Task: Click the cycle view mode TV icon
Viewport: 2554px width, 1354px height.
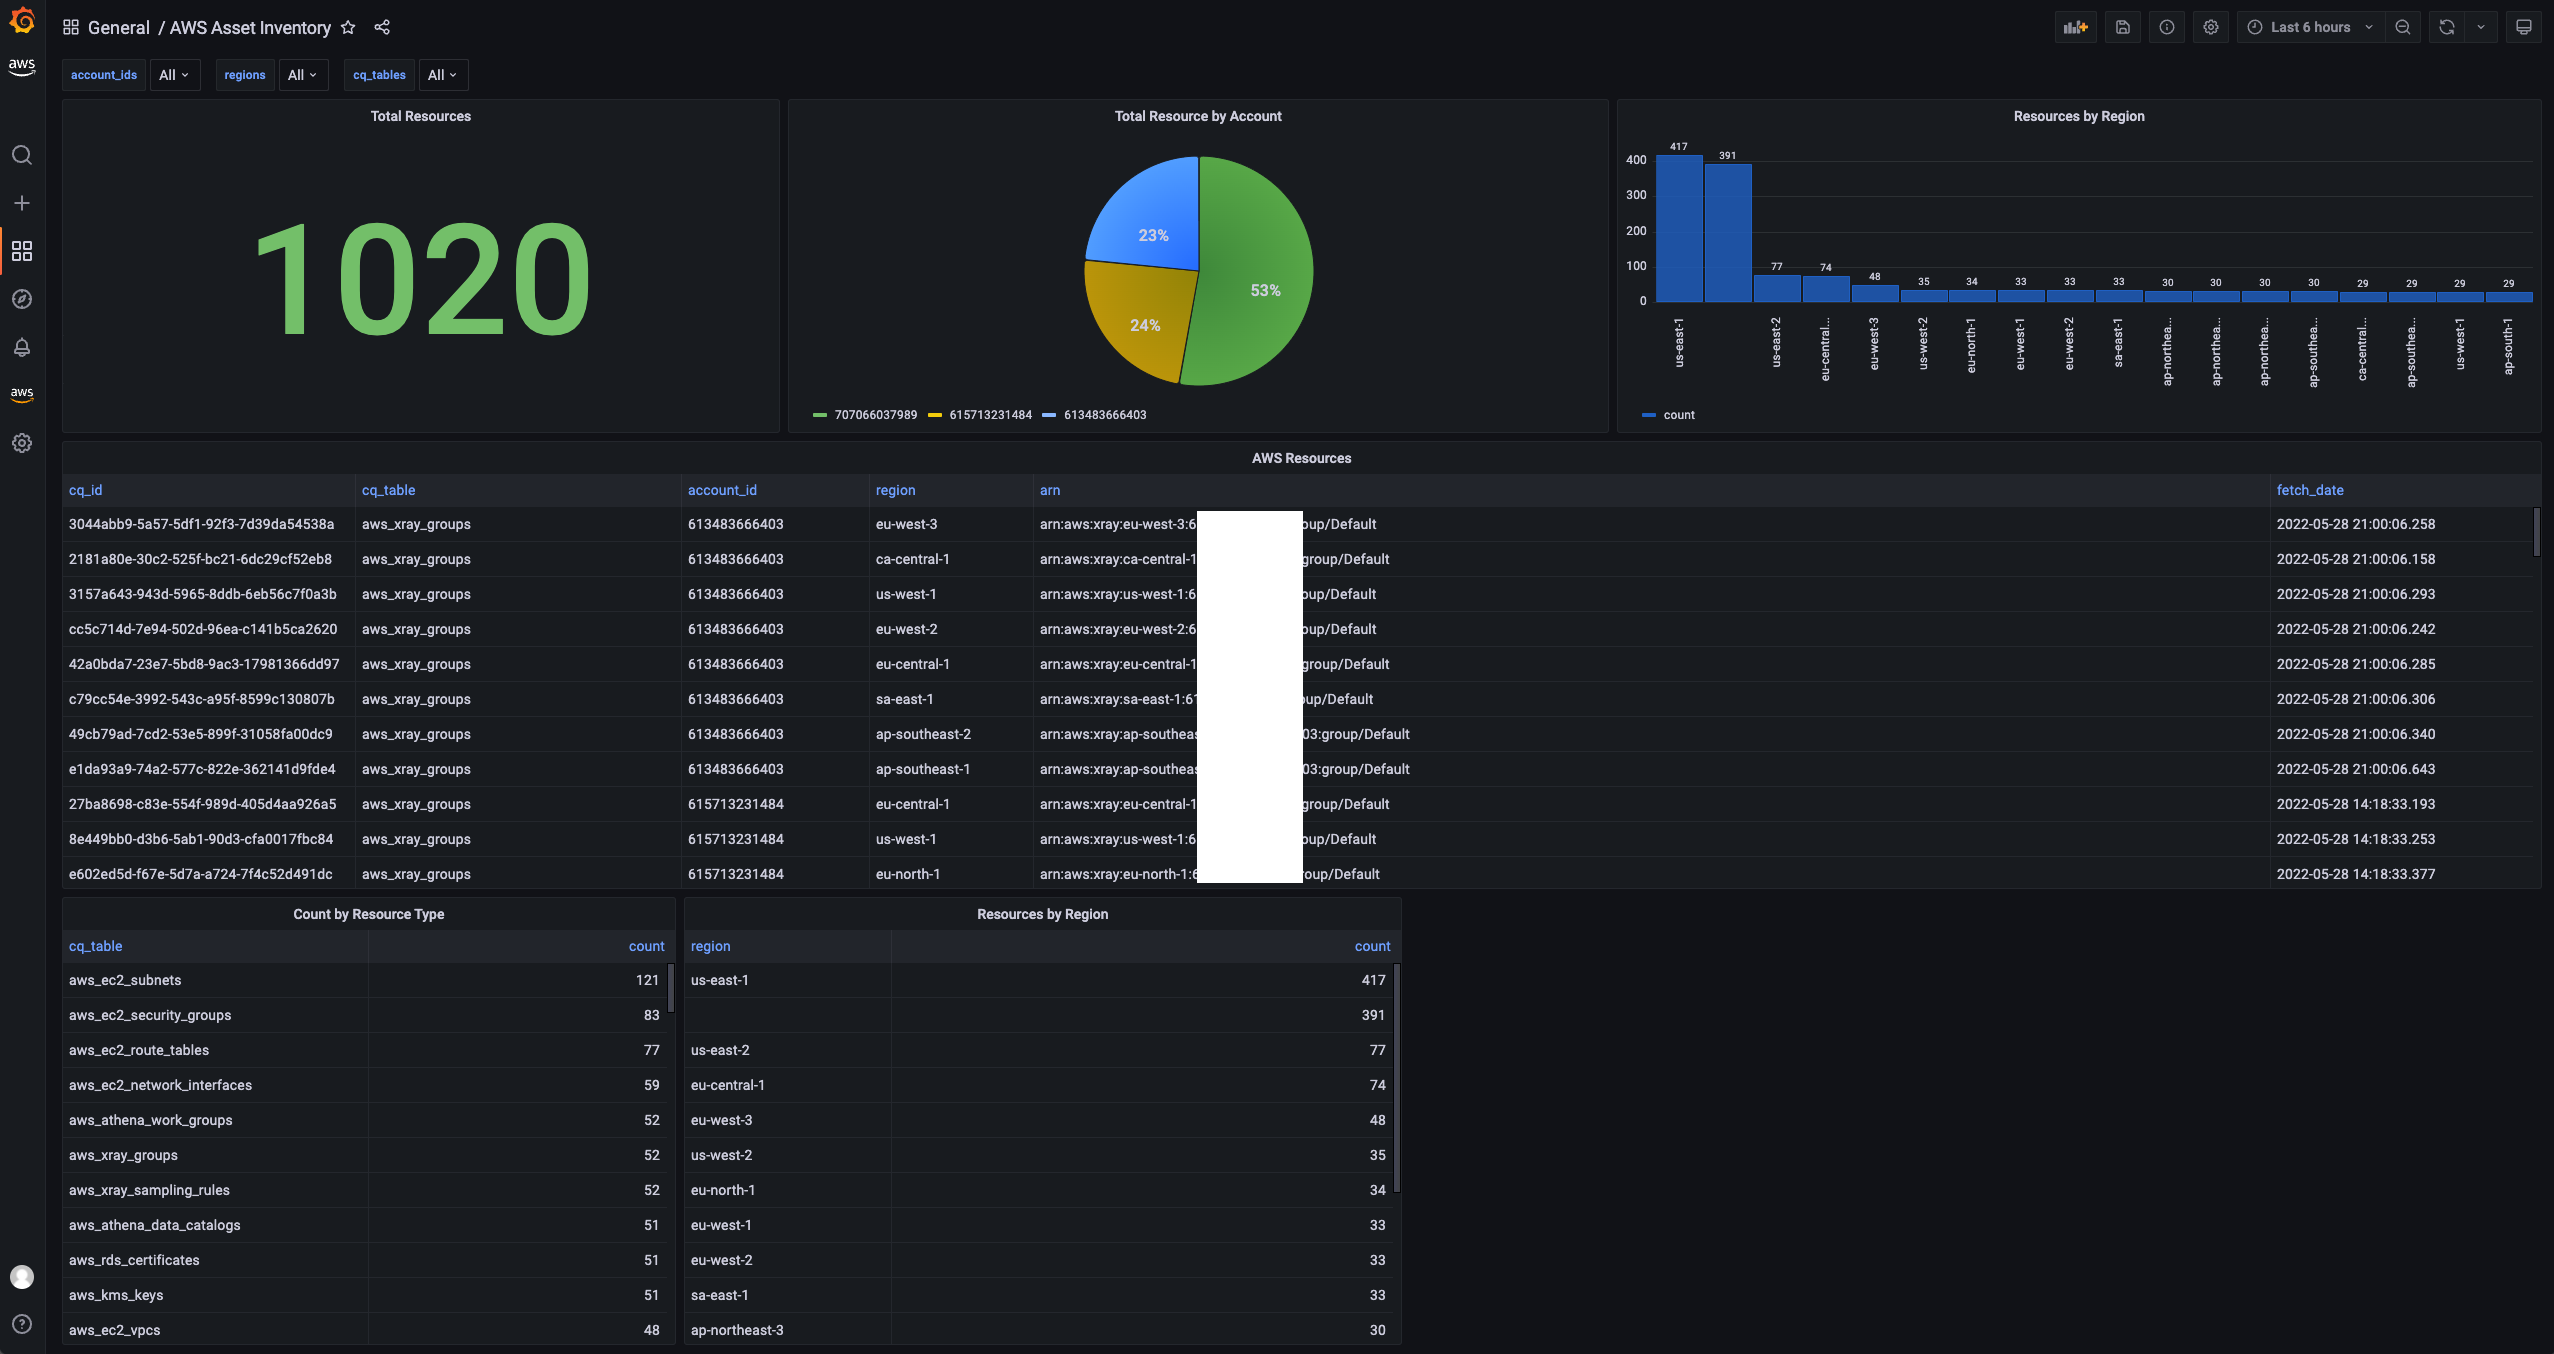Action: click(x=2524, y=27)
